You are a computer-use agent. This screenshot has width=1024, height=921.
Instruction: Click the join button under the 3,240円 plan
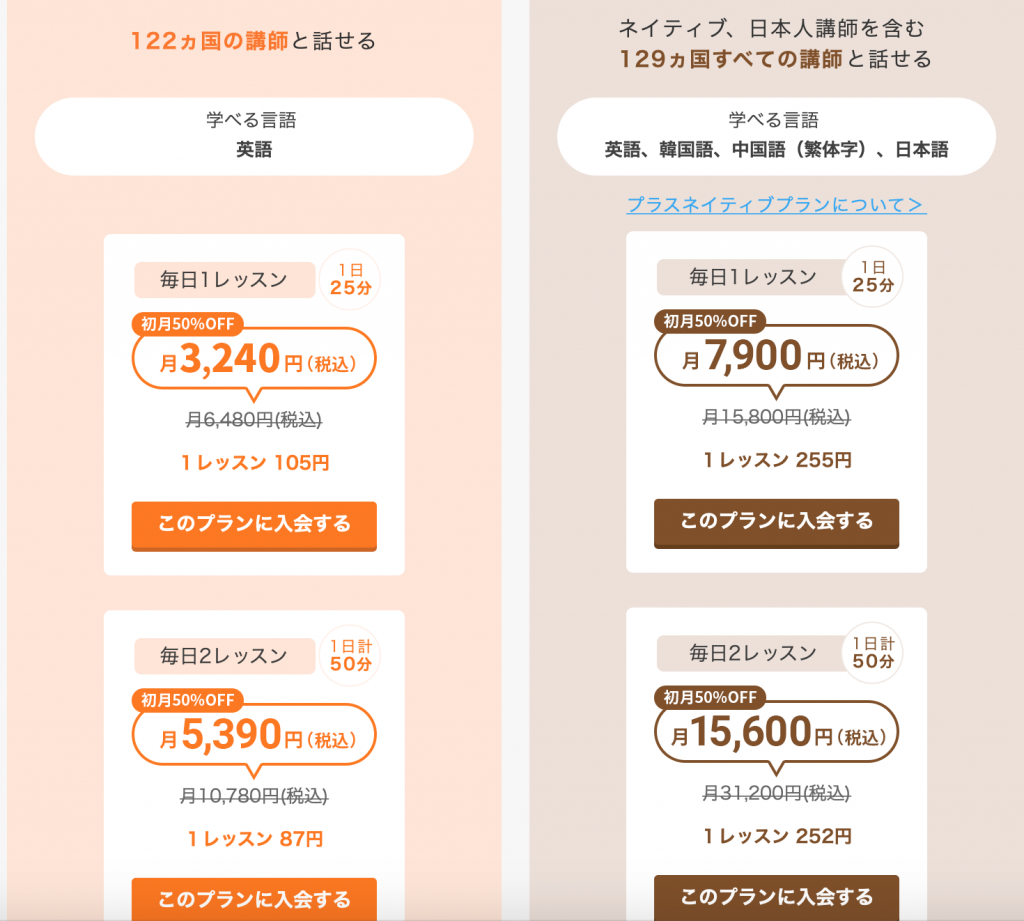click(254, 524)
